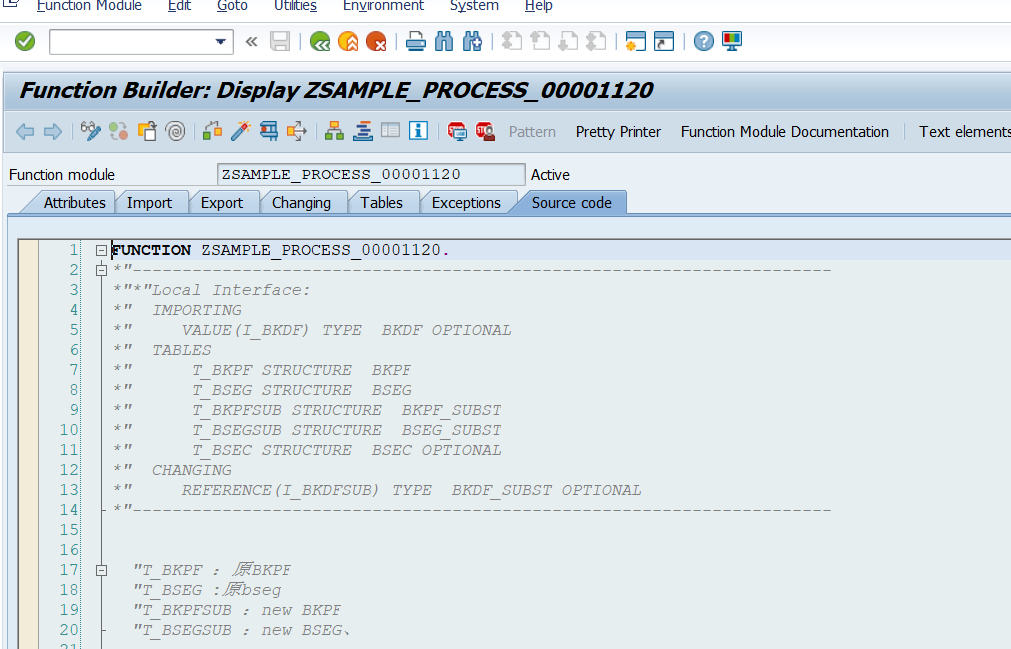This screenshot has width=1011, height=649.
Task: Click the 'Active' status text
Action: [550, 175]
